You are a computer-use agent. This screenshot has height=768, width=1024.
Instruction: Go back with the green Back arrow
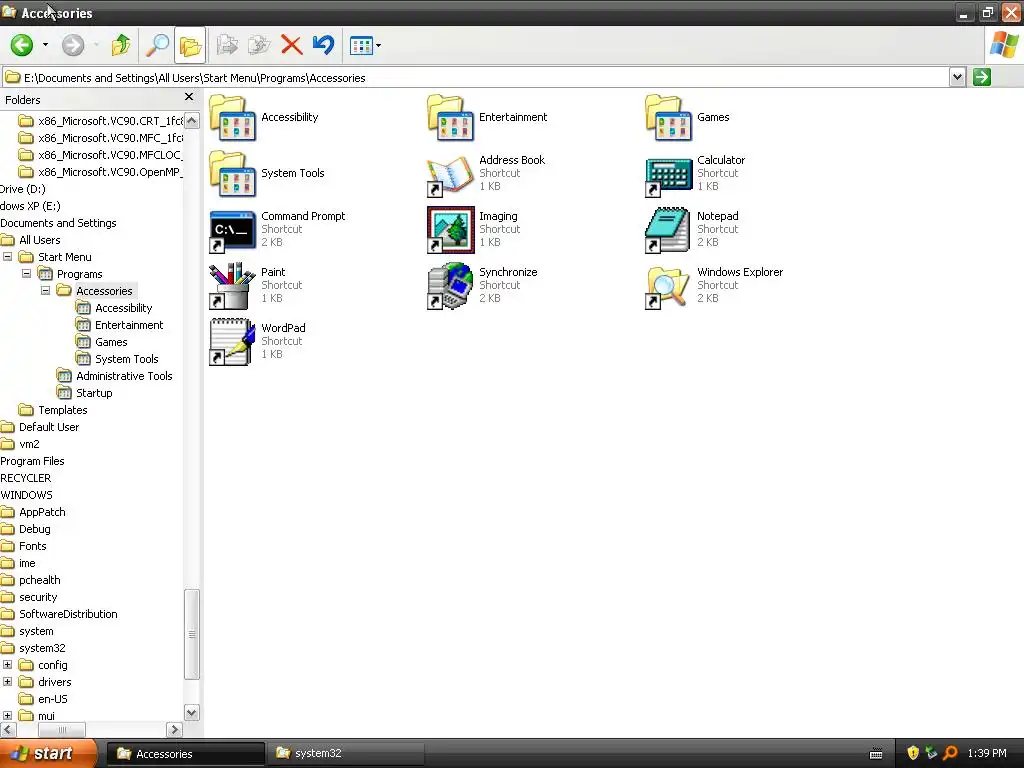click(x=22, y=45)
